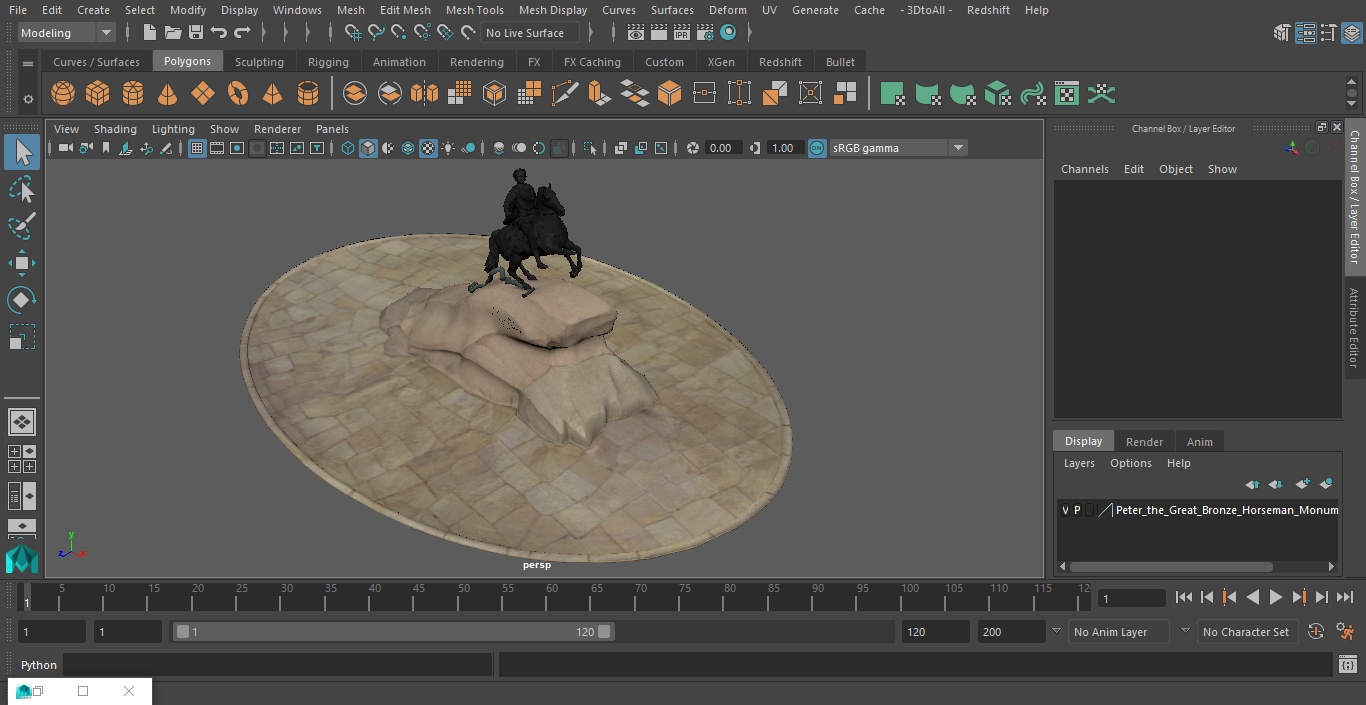The image size is (1366, 705).
Task: Toggle textured display in viewport
Action: 428,148
